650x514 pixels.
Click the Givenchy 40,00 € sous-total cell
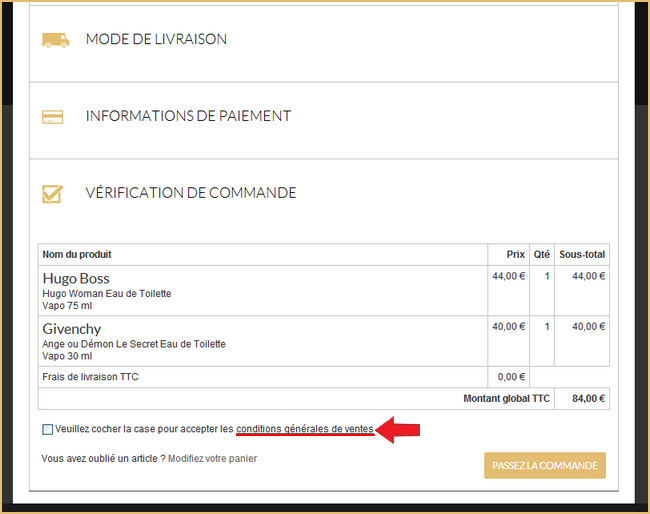pos(582,341)
